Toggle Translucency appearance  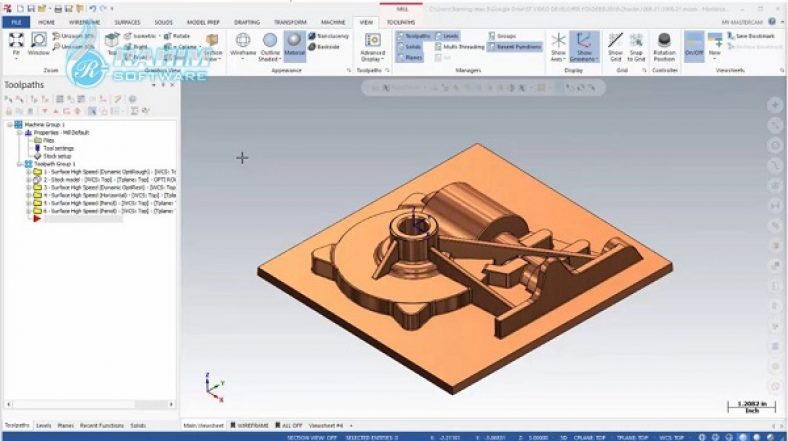pos(328,36)
